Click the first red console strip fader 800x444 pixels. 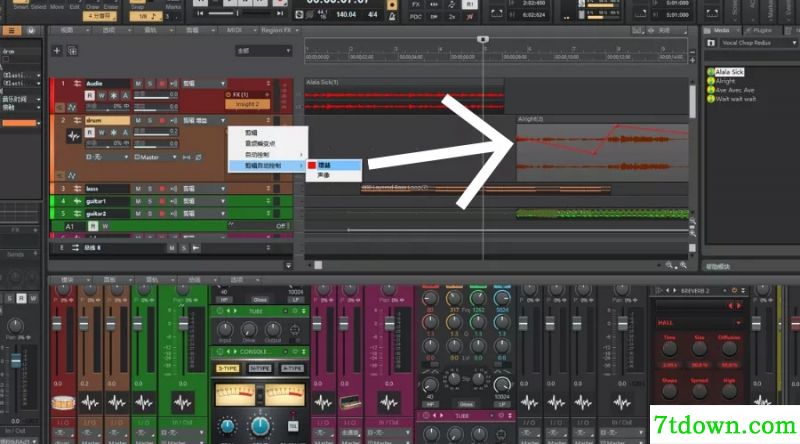point(57,324)
